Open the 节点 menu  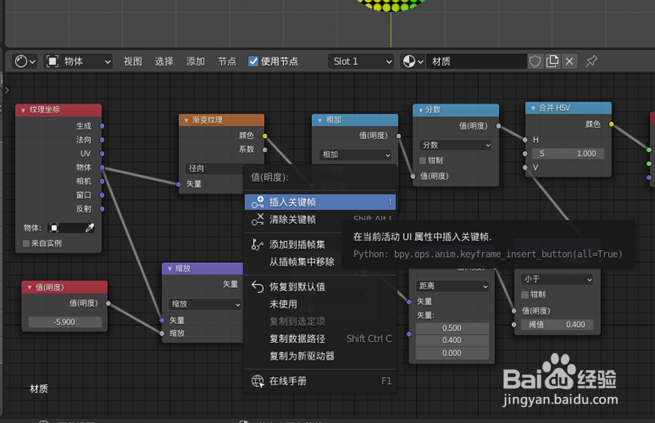coord(227,61)
